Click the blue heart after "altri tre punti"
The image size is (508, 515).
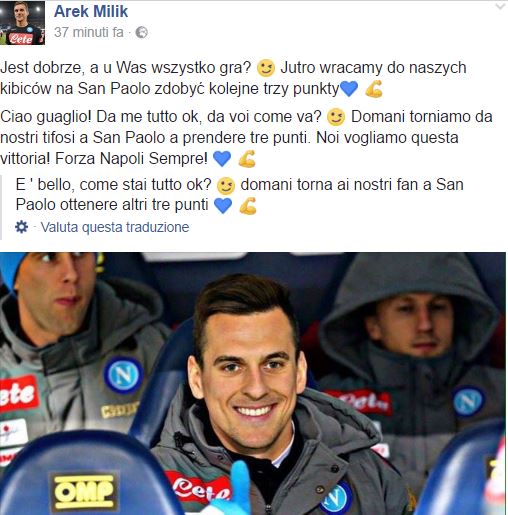click(x=223, y=205)
